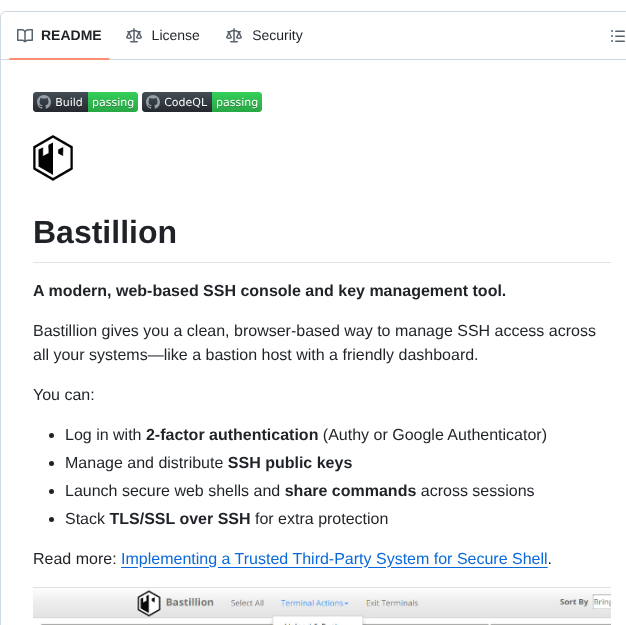This screenshot has height=625, width=626.
Task: Click the 'You can:' line
Action: click(x=64, y=395)
